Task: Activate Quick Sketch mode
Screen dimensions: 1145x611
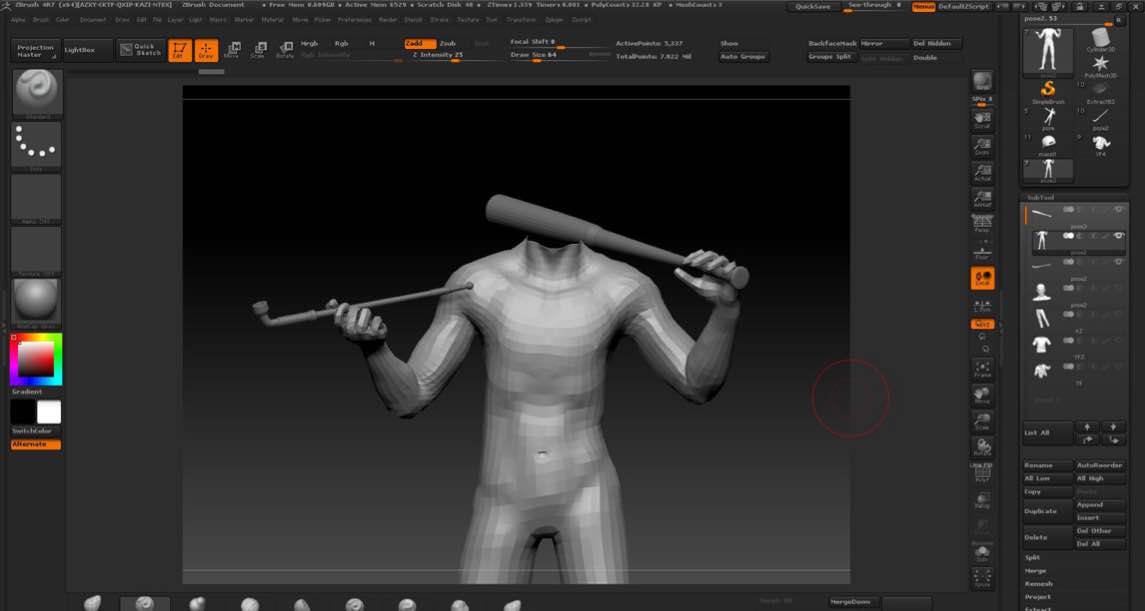Action: [142, 50]
